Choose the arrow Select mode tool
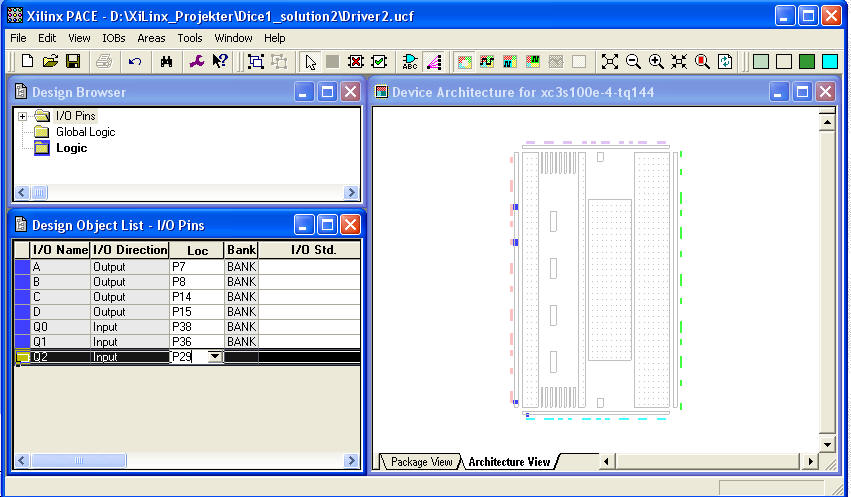 point(310,61)
